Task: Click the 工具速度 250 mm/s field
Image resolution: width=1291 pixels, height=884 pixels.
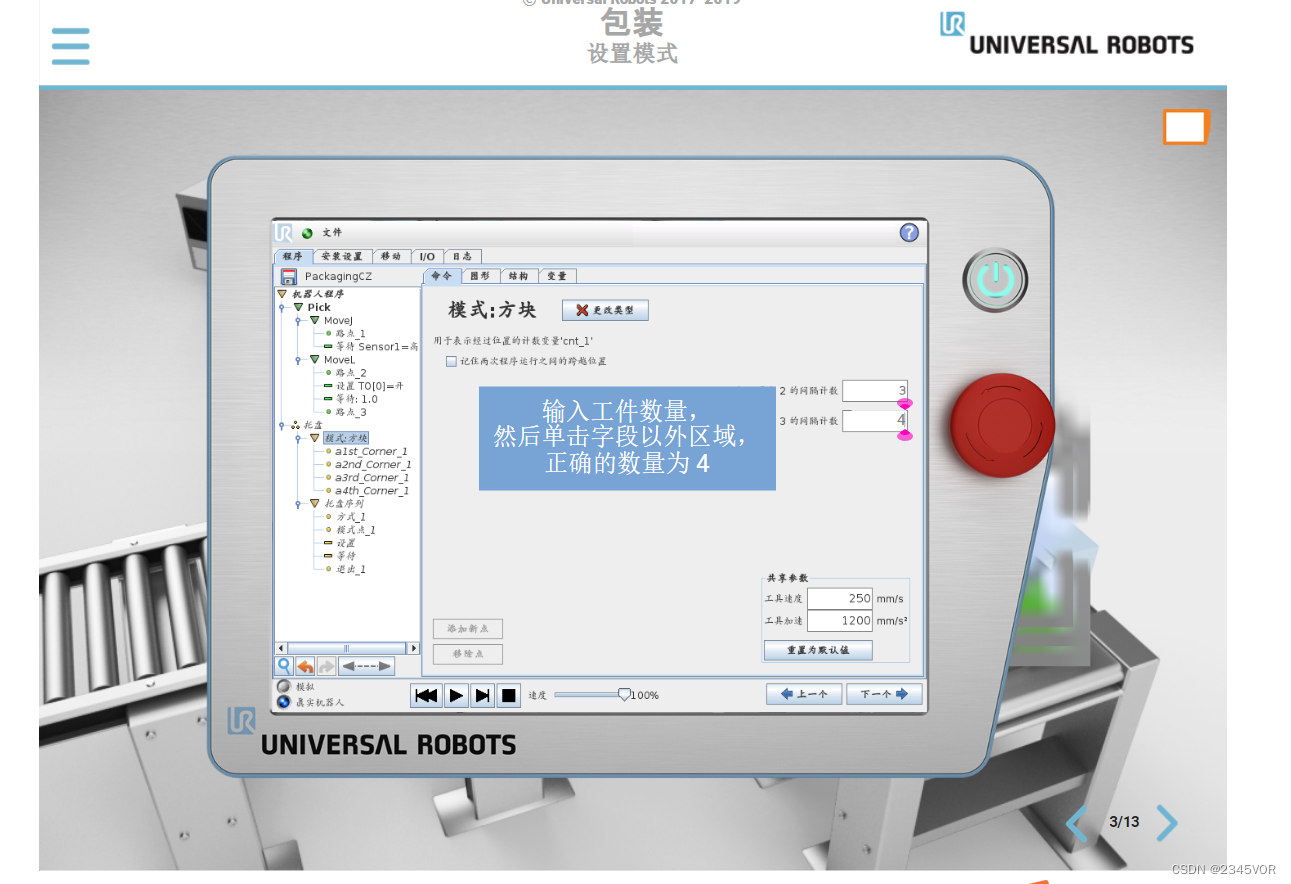Action: click(840, 598)
